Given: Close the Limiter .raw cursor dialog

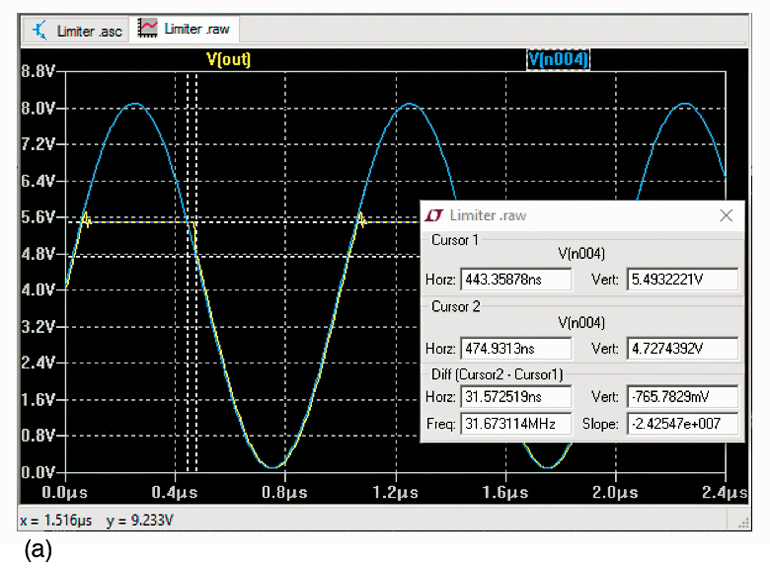Looking at the screenshot, I should 726,215.
